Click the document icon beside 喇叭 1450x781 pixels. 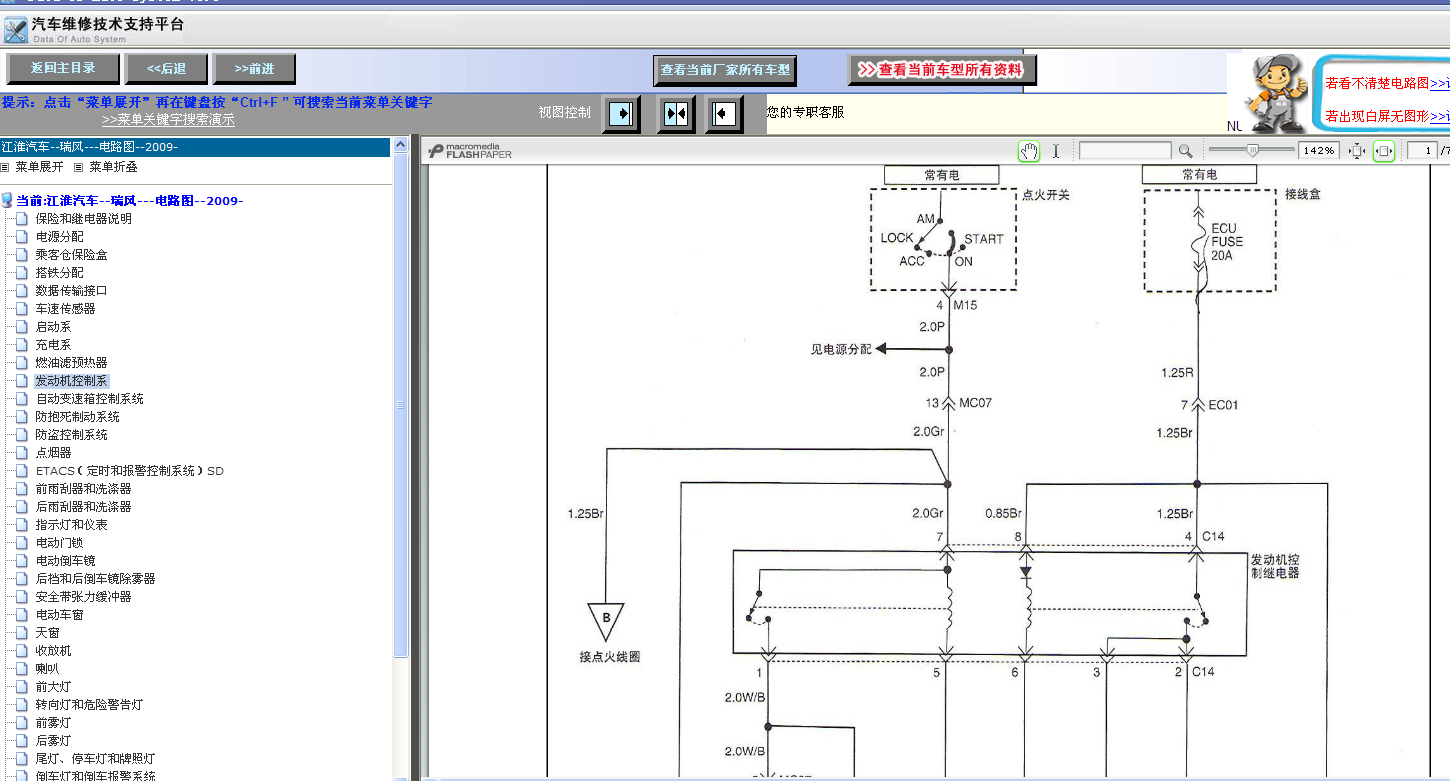22,669
